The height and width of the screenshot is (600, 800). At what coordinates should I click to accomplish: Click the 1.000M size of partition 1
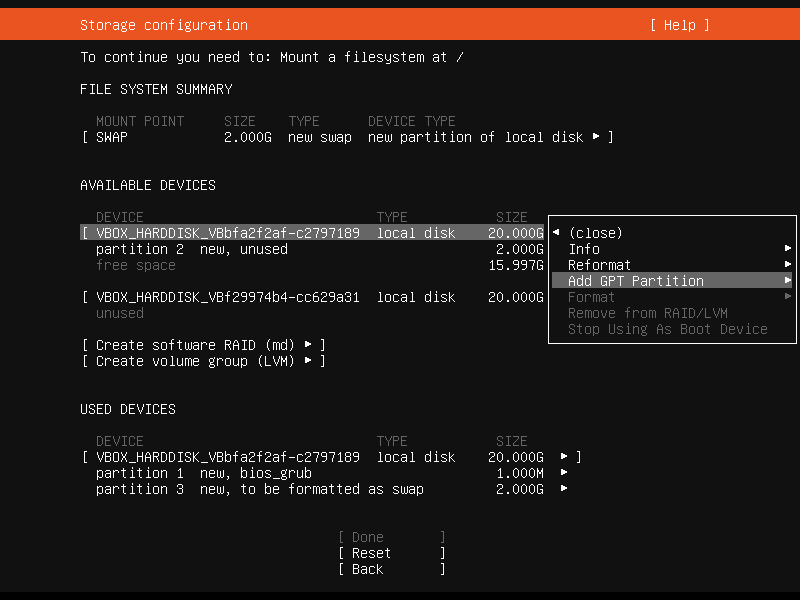click(520, 473)
